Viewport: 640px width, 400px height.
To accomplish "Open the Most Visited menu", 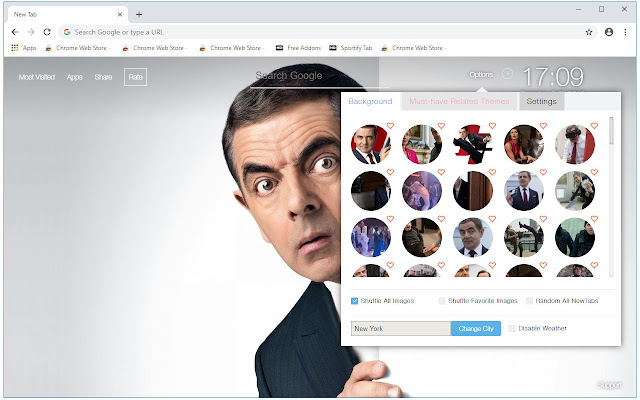I will tap(37, 77).
